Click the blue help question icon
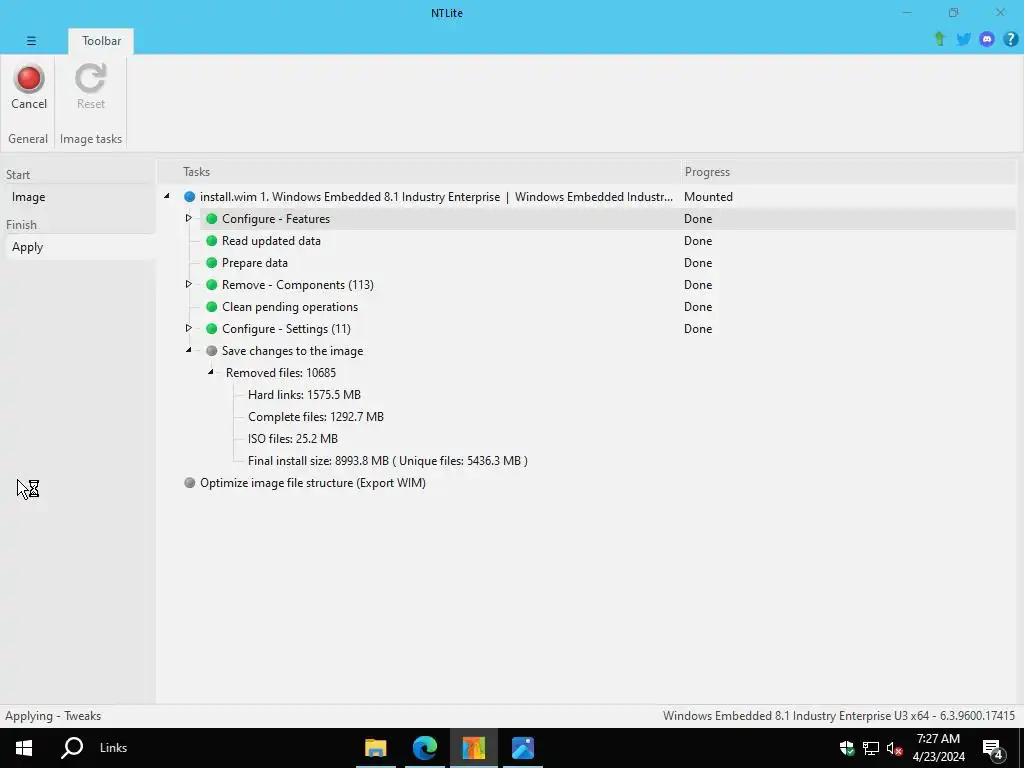 tap(1010, 39)
